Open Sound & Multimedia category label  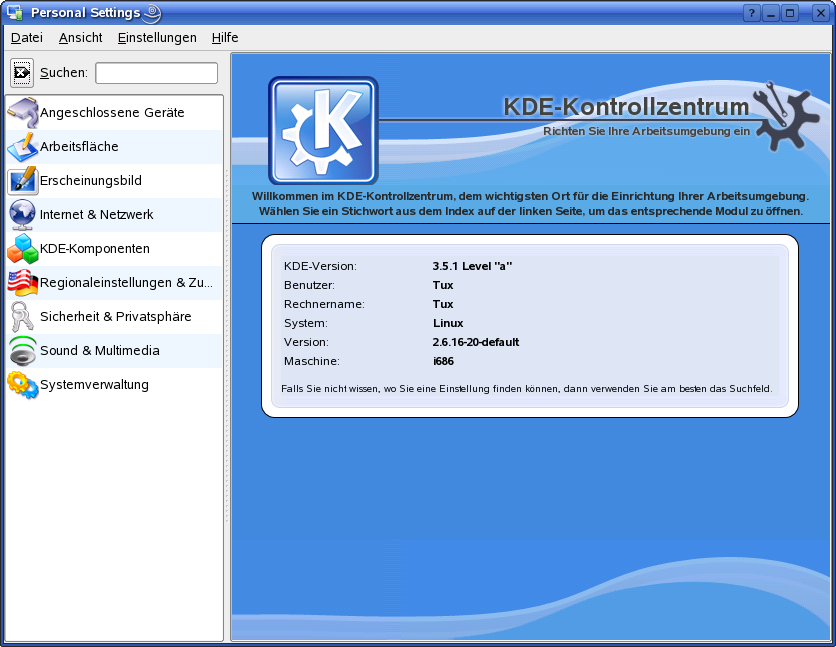(x=100, y=351)
